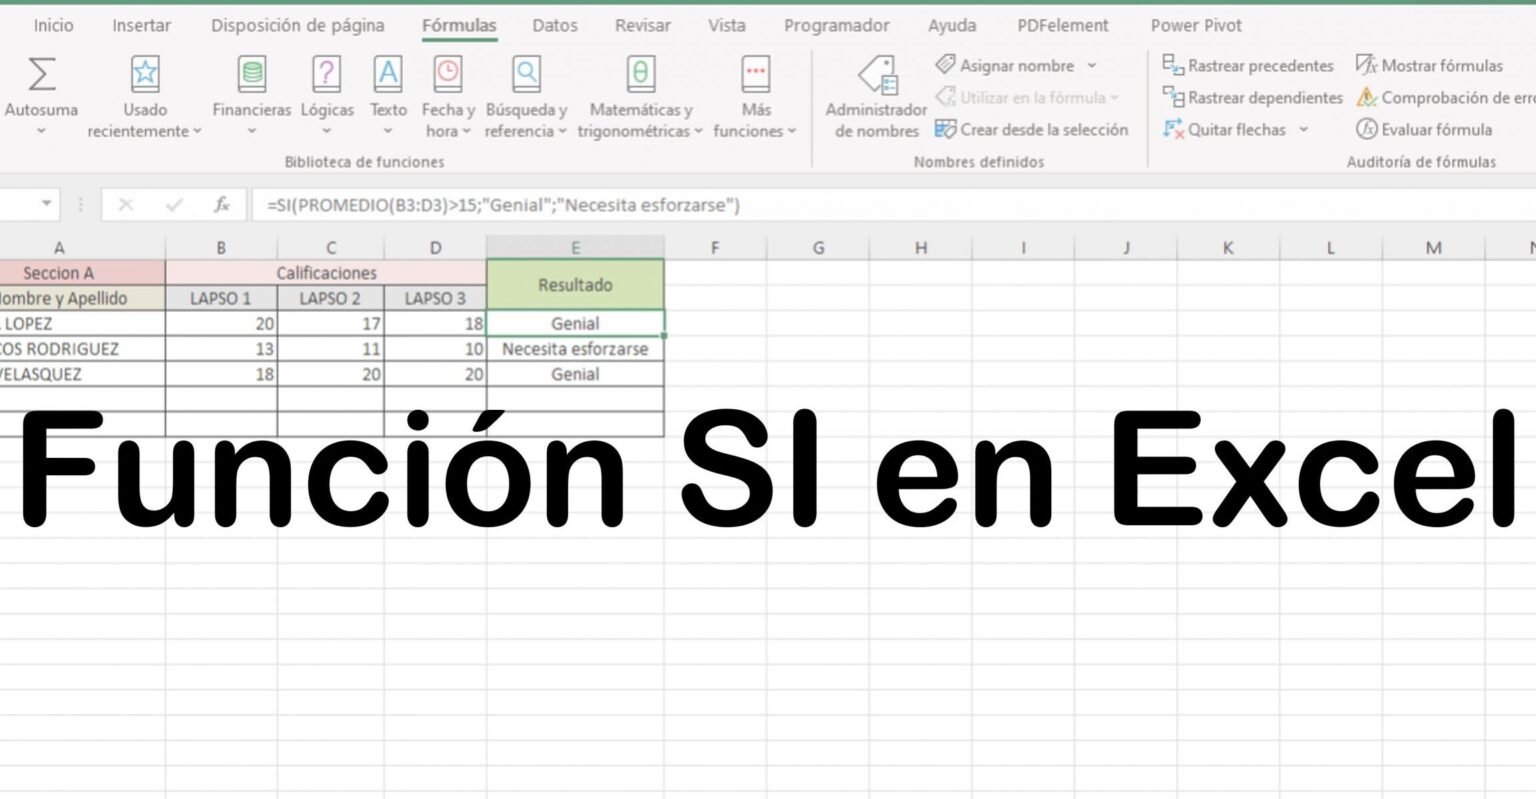Image resolution: width=1536 pixels, height=799 pixels.
Task: Select the Resultado header cell
Action: (575, 285)
